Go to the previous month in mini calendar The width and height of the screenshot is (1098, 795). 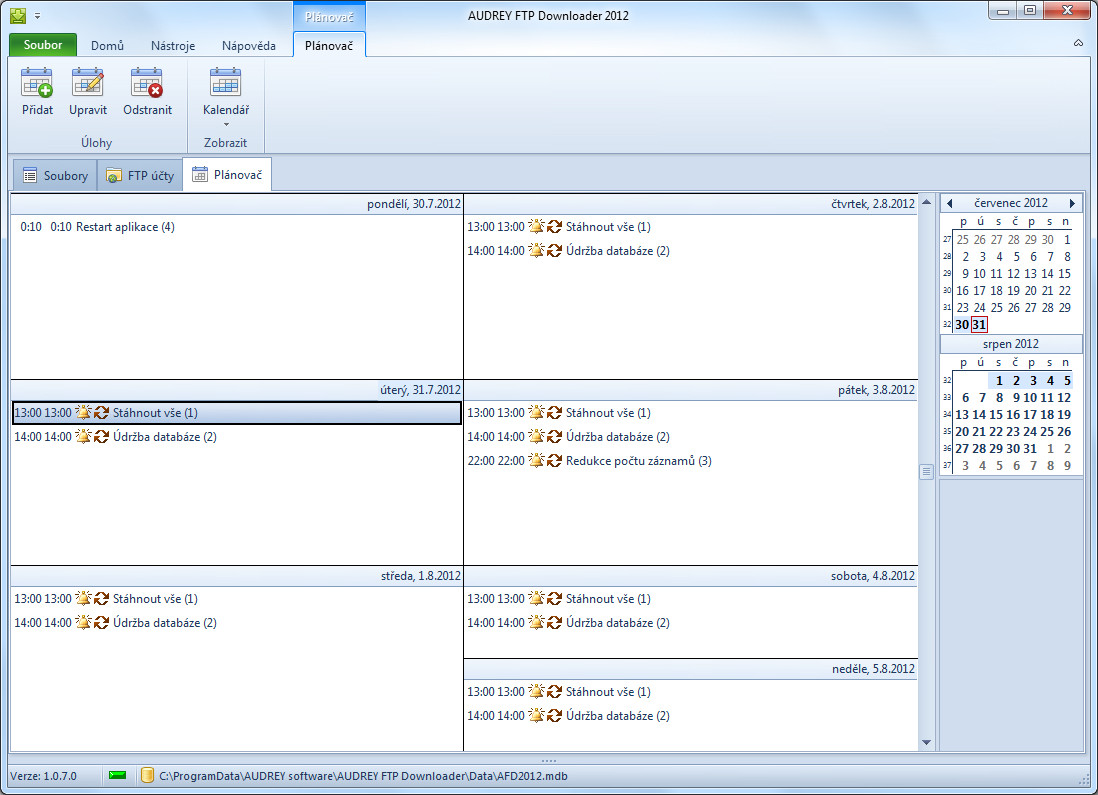(950, 203)
